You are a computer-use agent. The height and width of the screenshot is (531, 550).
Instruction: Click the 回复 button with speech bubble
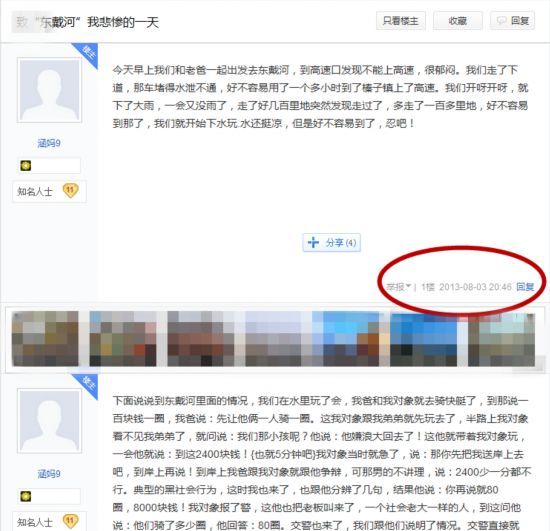coord(512,21)
